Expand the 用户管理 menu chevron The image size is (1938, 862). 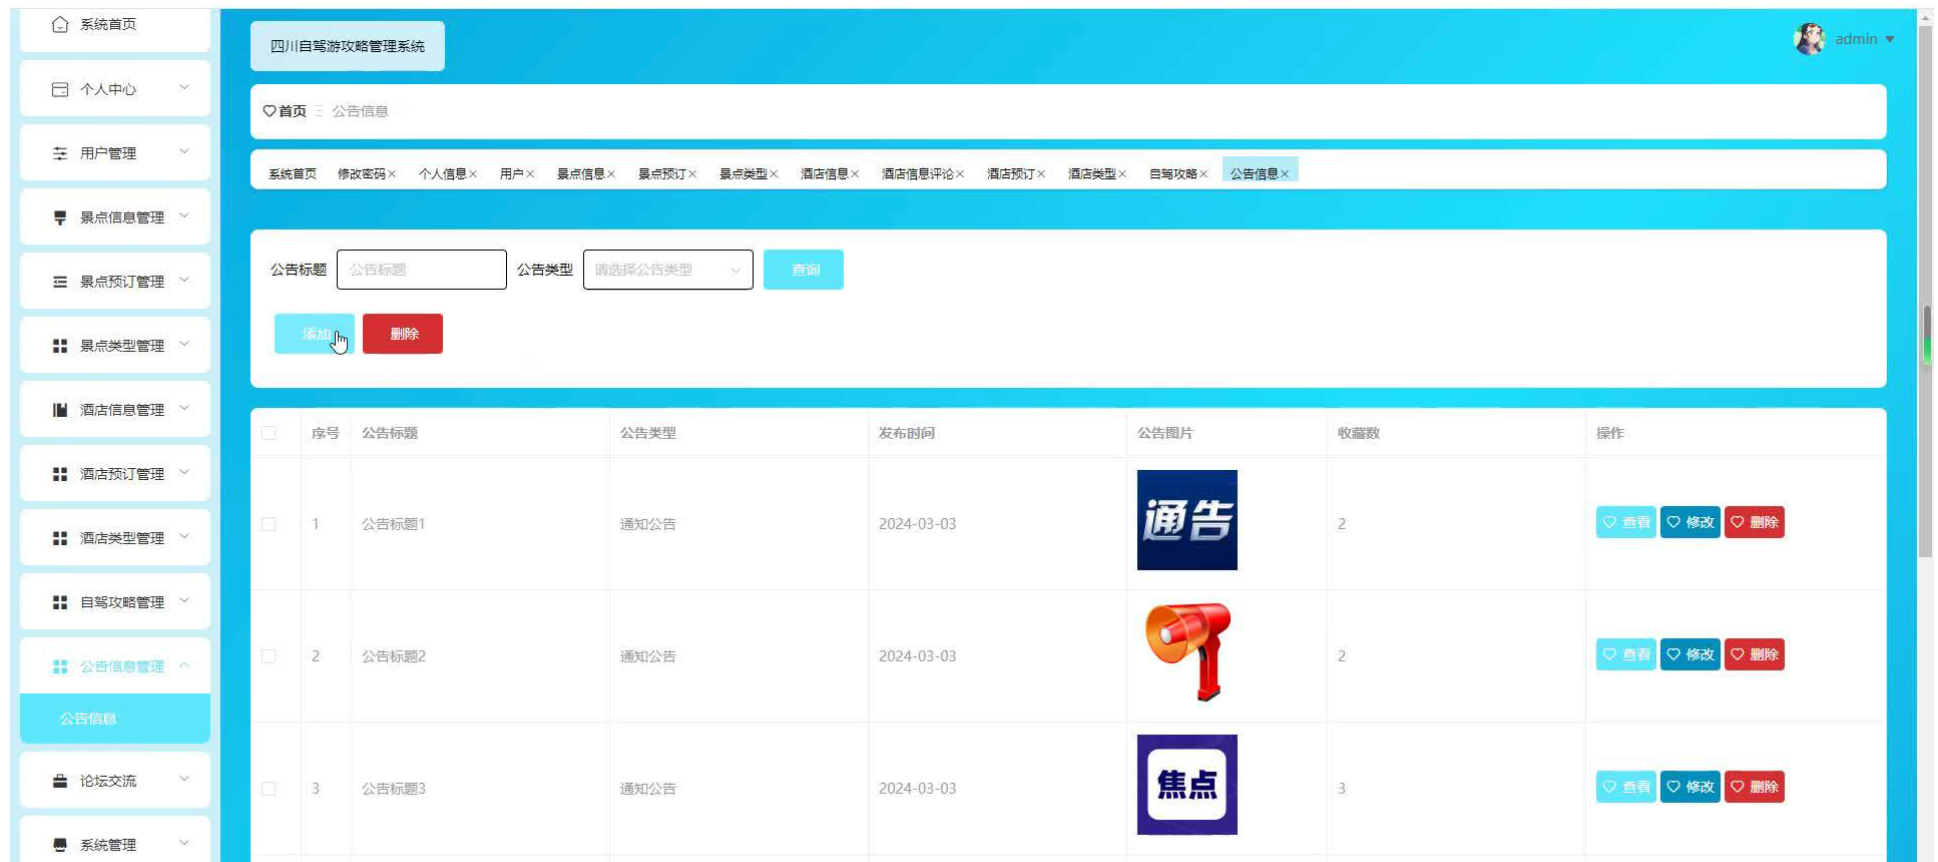184,152
